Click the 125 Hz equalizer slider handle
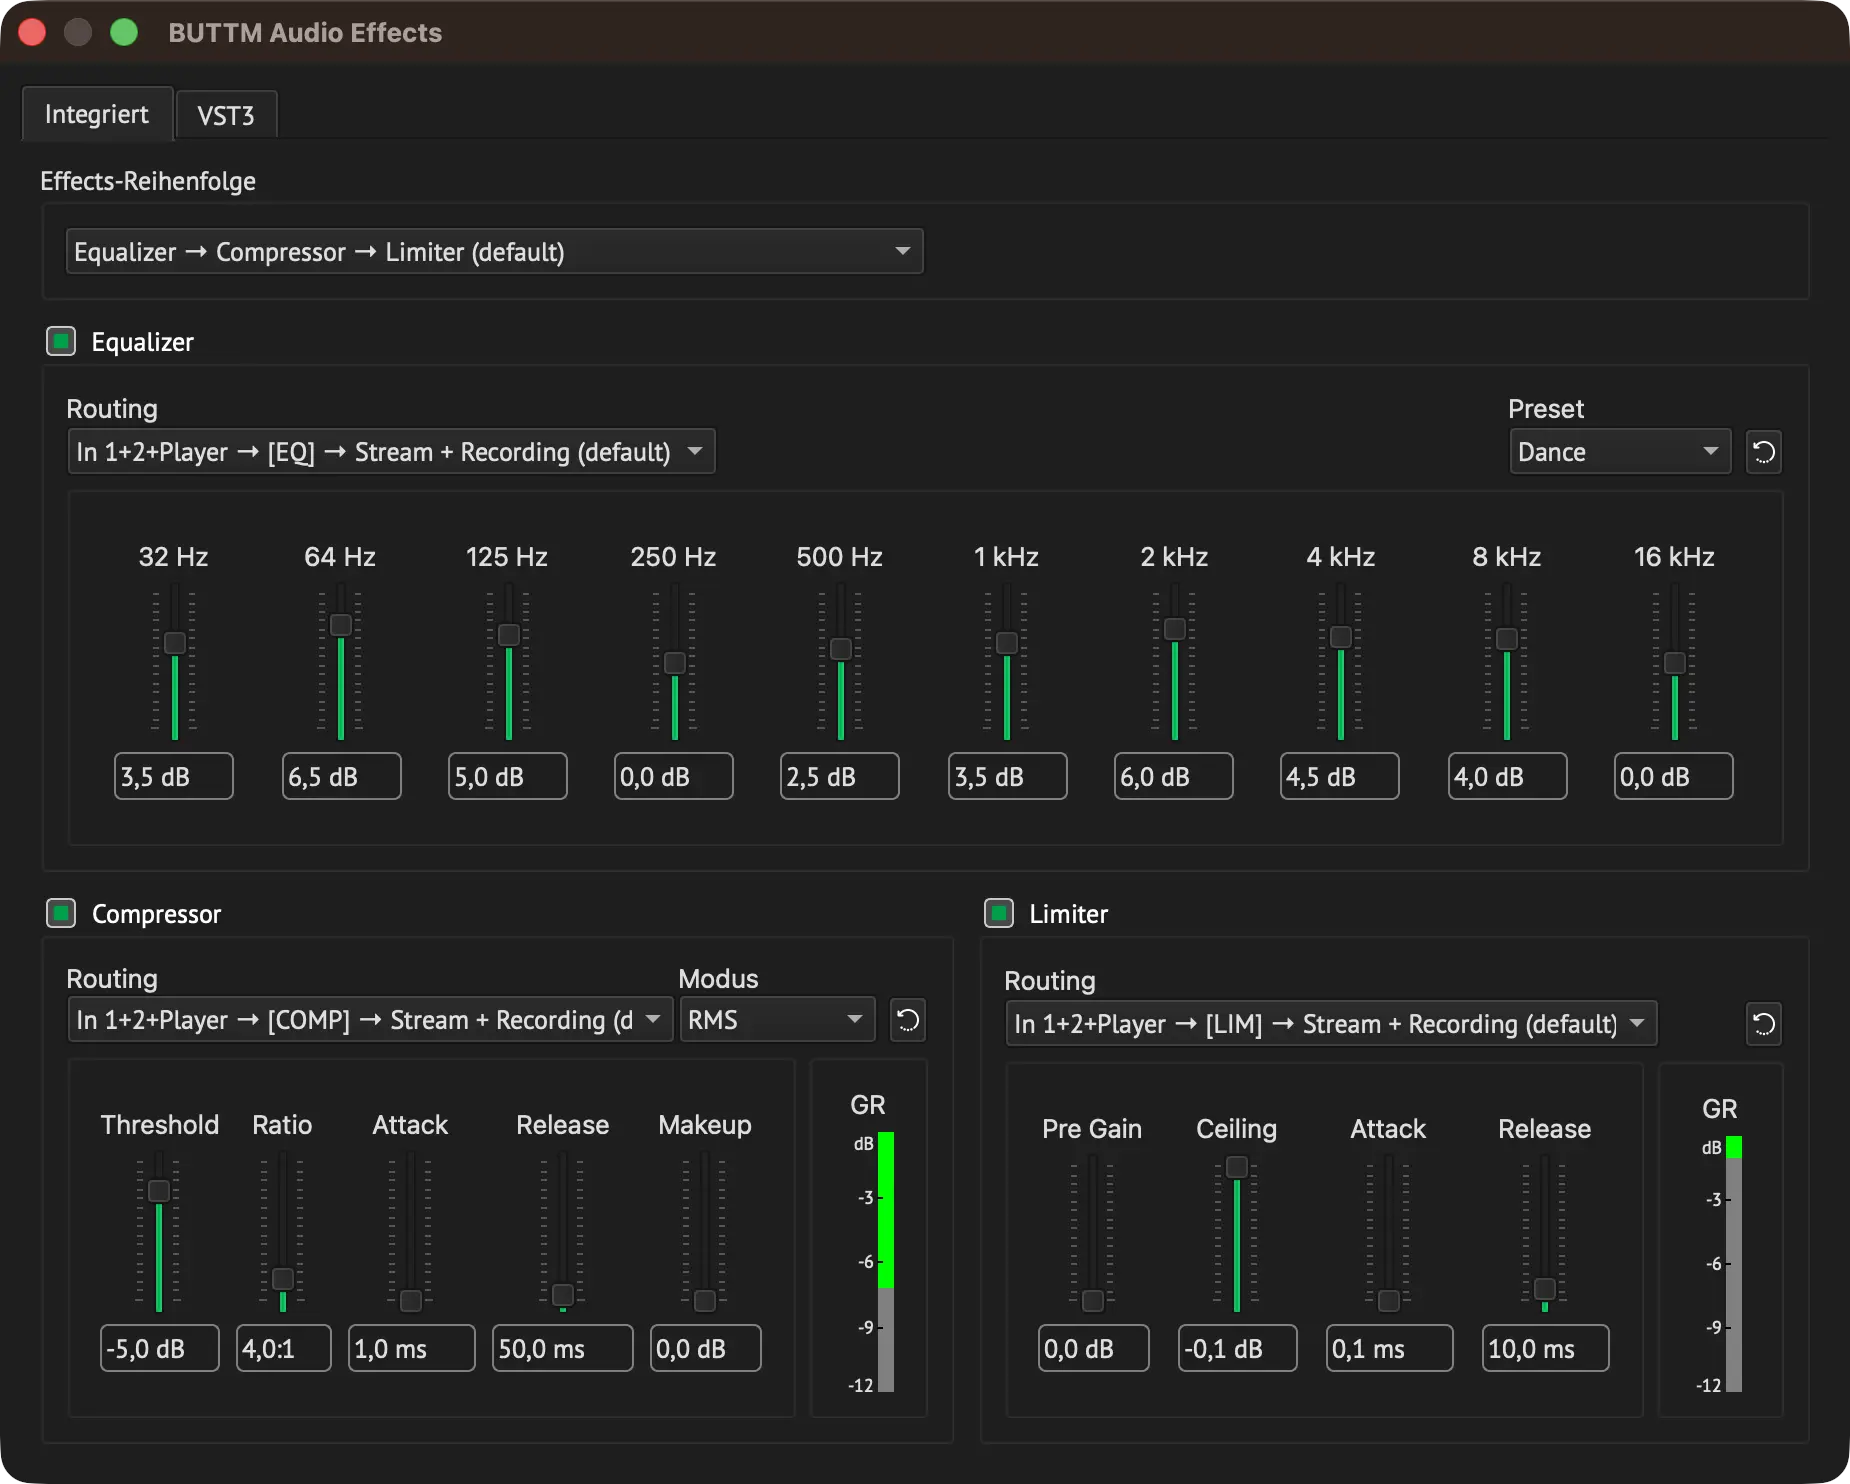The height and width of the screenshot is (1484, 1850). [x=509, y=635]
